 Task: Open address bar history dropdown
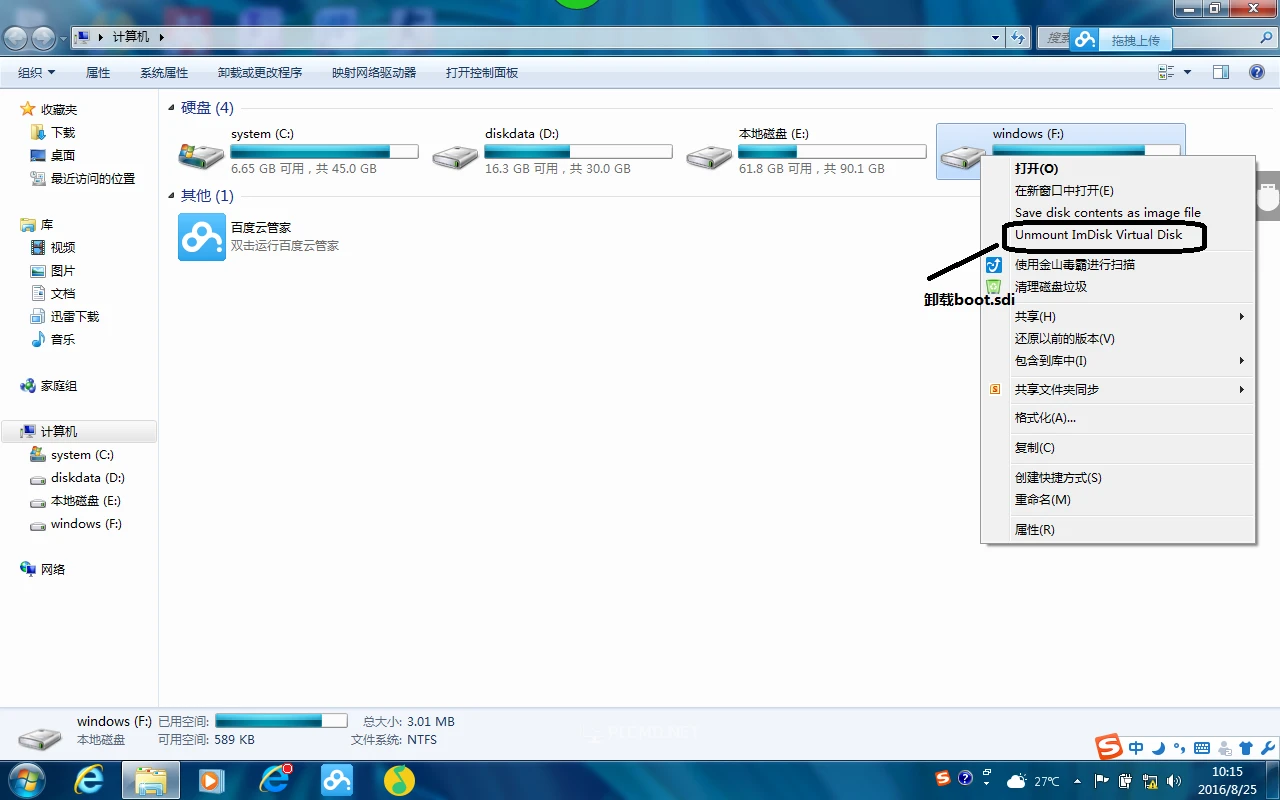[995, 37]
